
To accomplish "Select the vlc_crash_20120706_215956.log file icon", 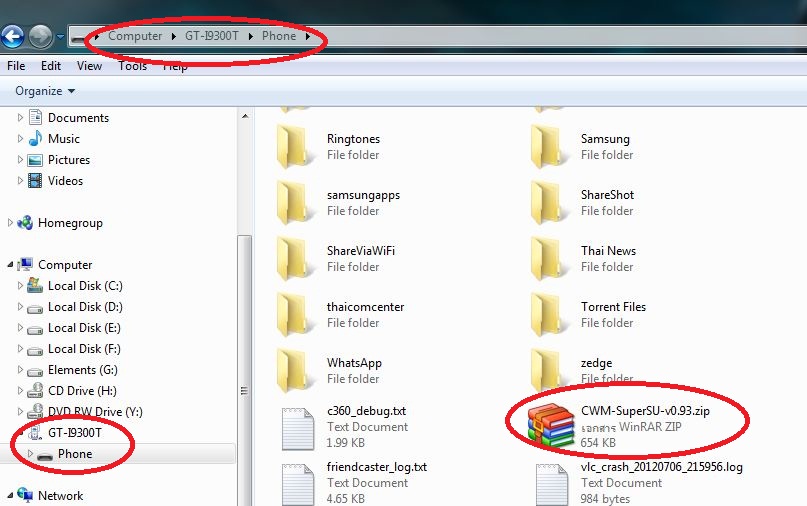I will [551, 484].
